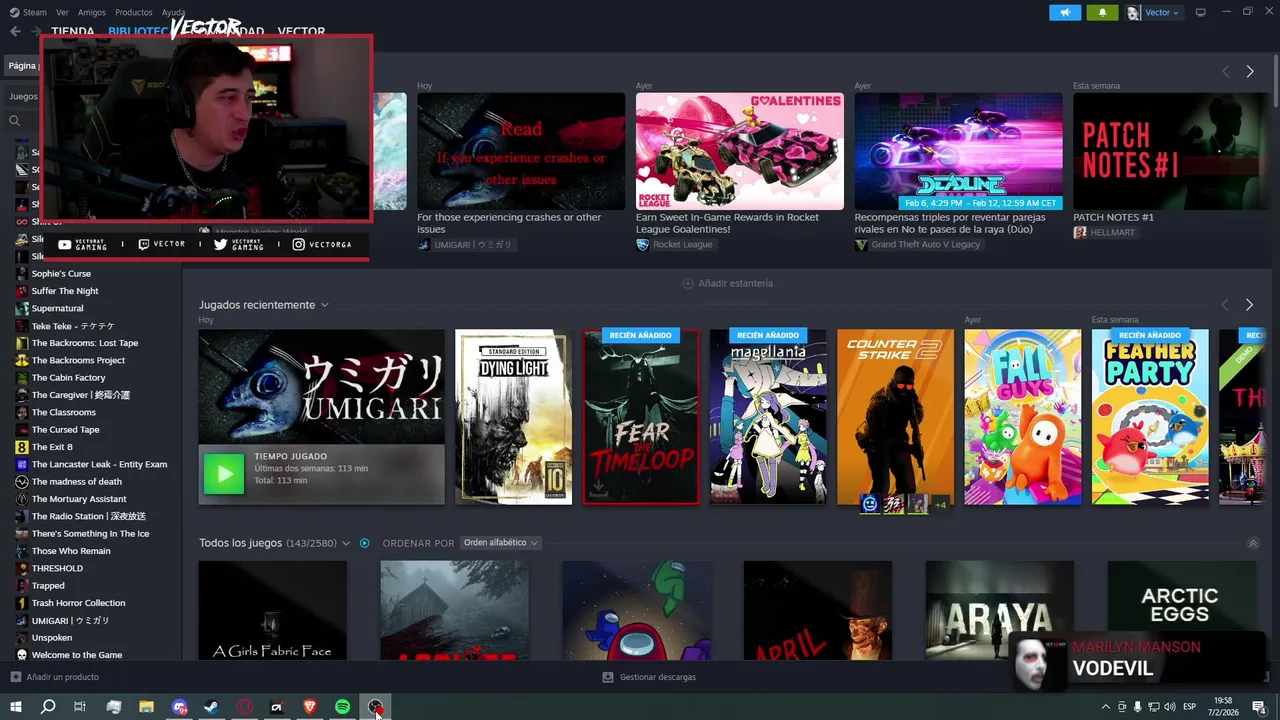Open the Windows action center notifications
The height and width of the screenshot is (720, 1280).
click(1259, 707)
